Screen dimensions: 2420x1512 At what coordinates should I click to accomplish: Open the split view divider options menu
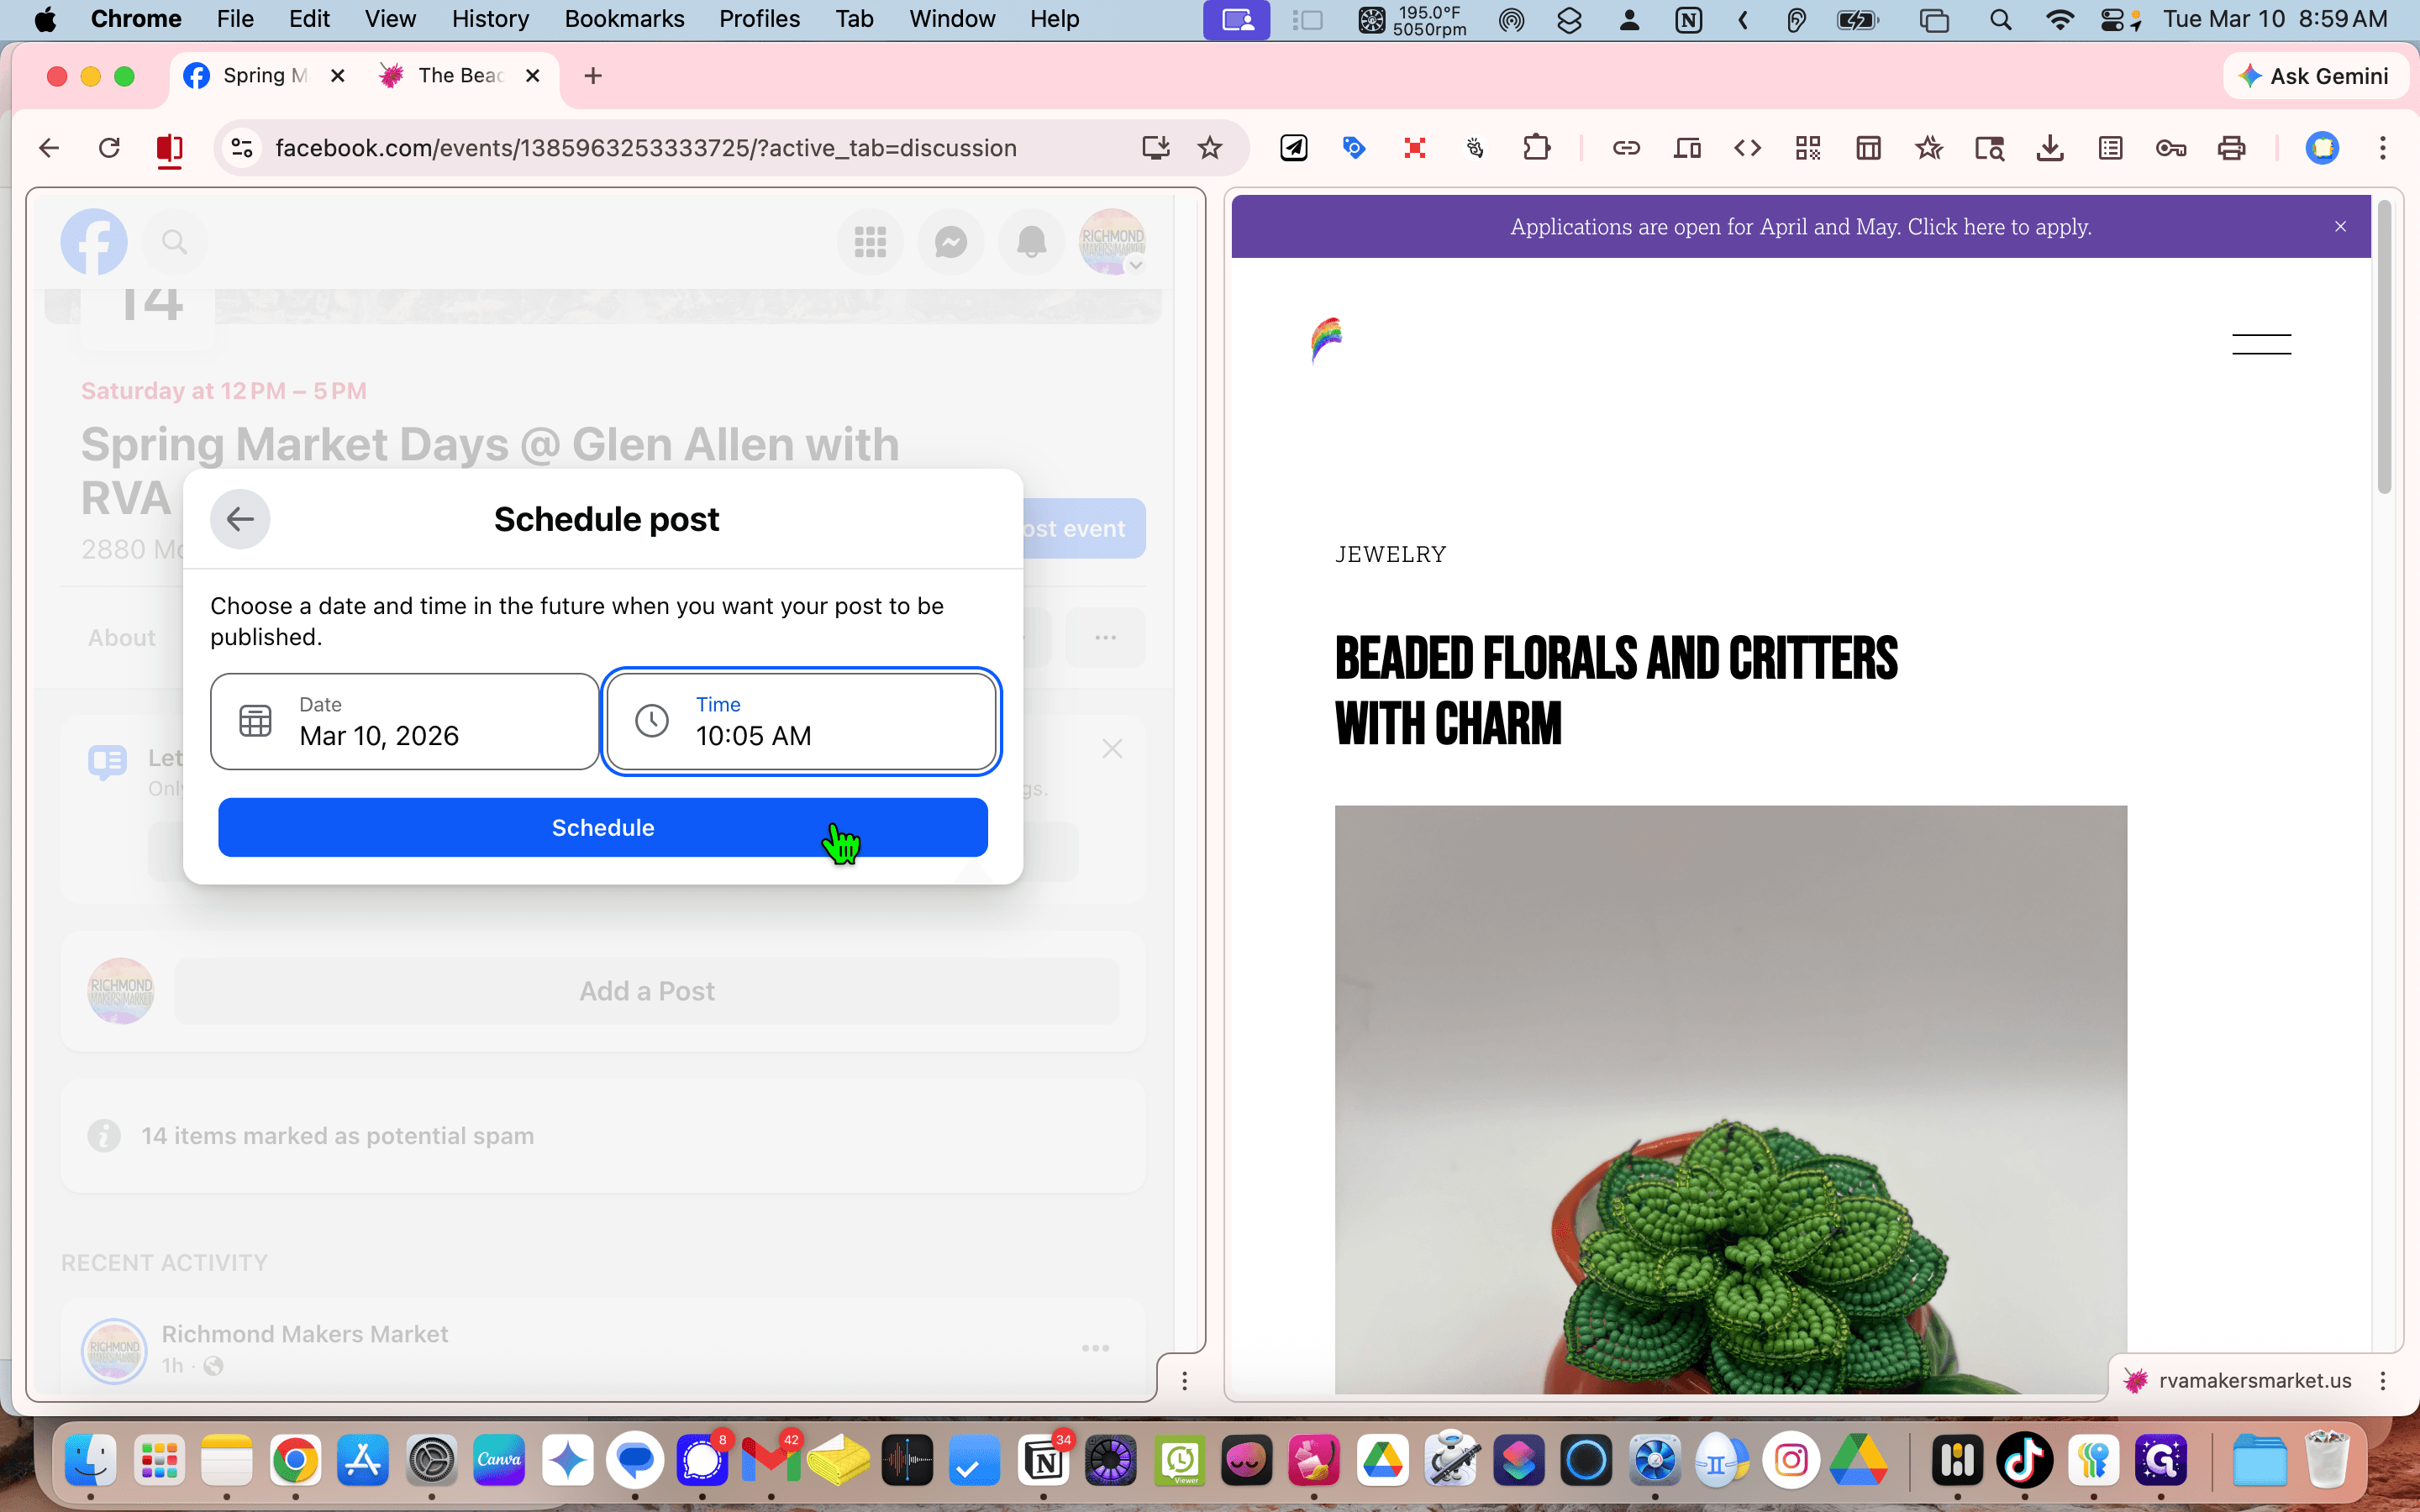click(1185, 1381)
